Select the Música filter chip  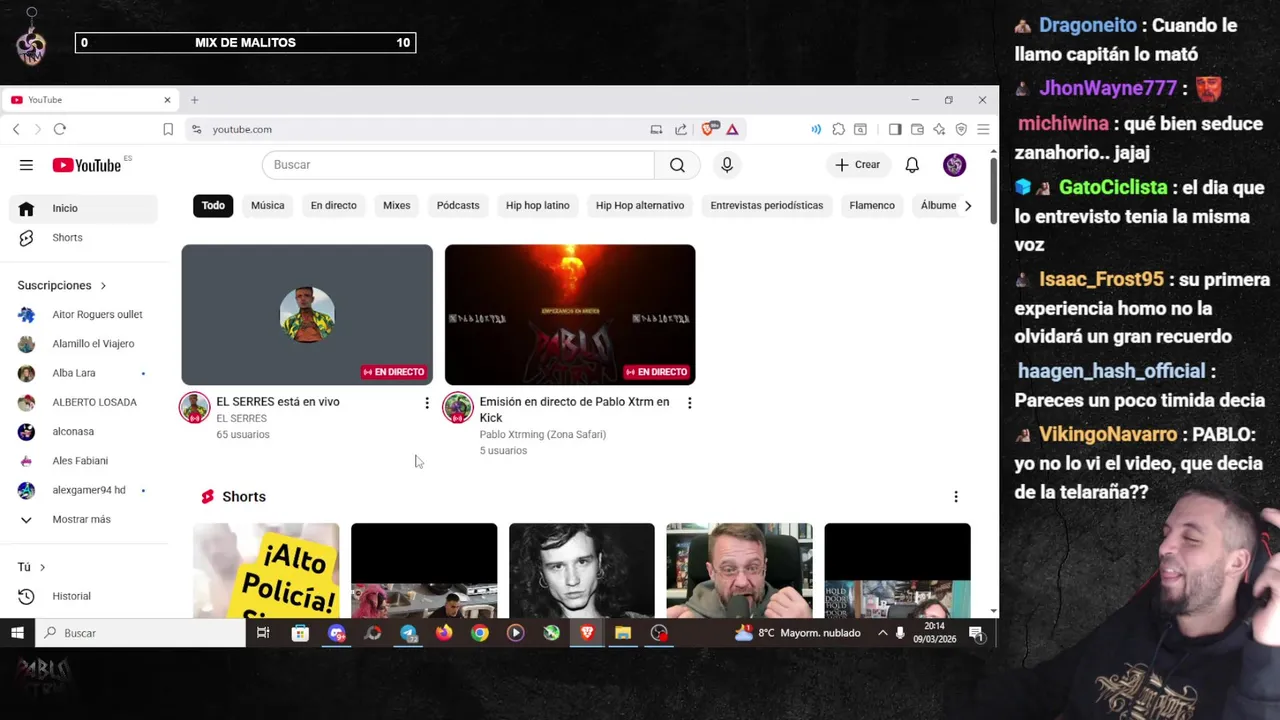[268, 206]
